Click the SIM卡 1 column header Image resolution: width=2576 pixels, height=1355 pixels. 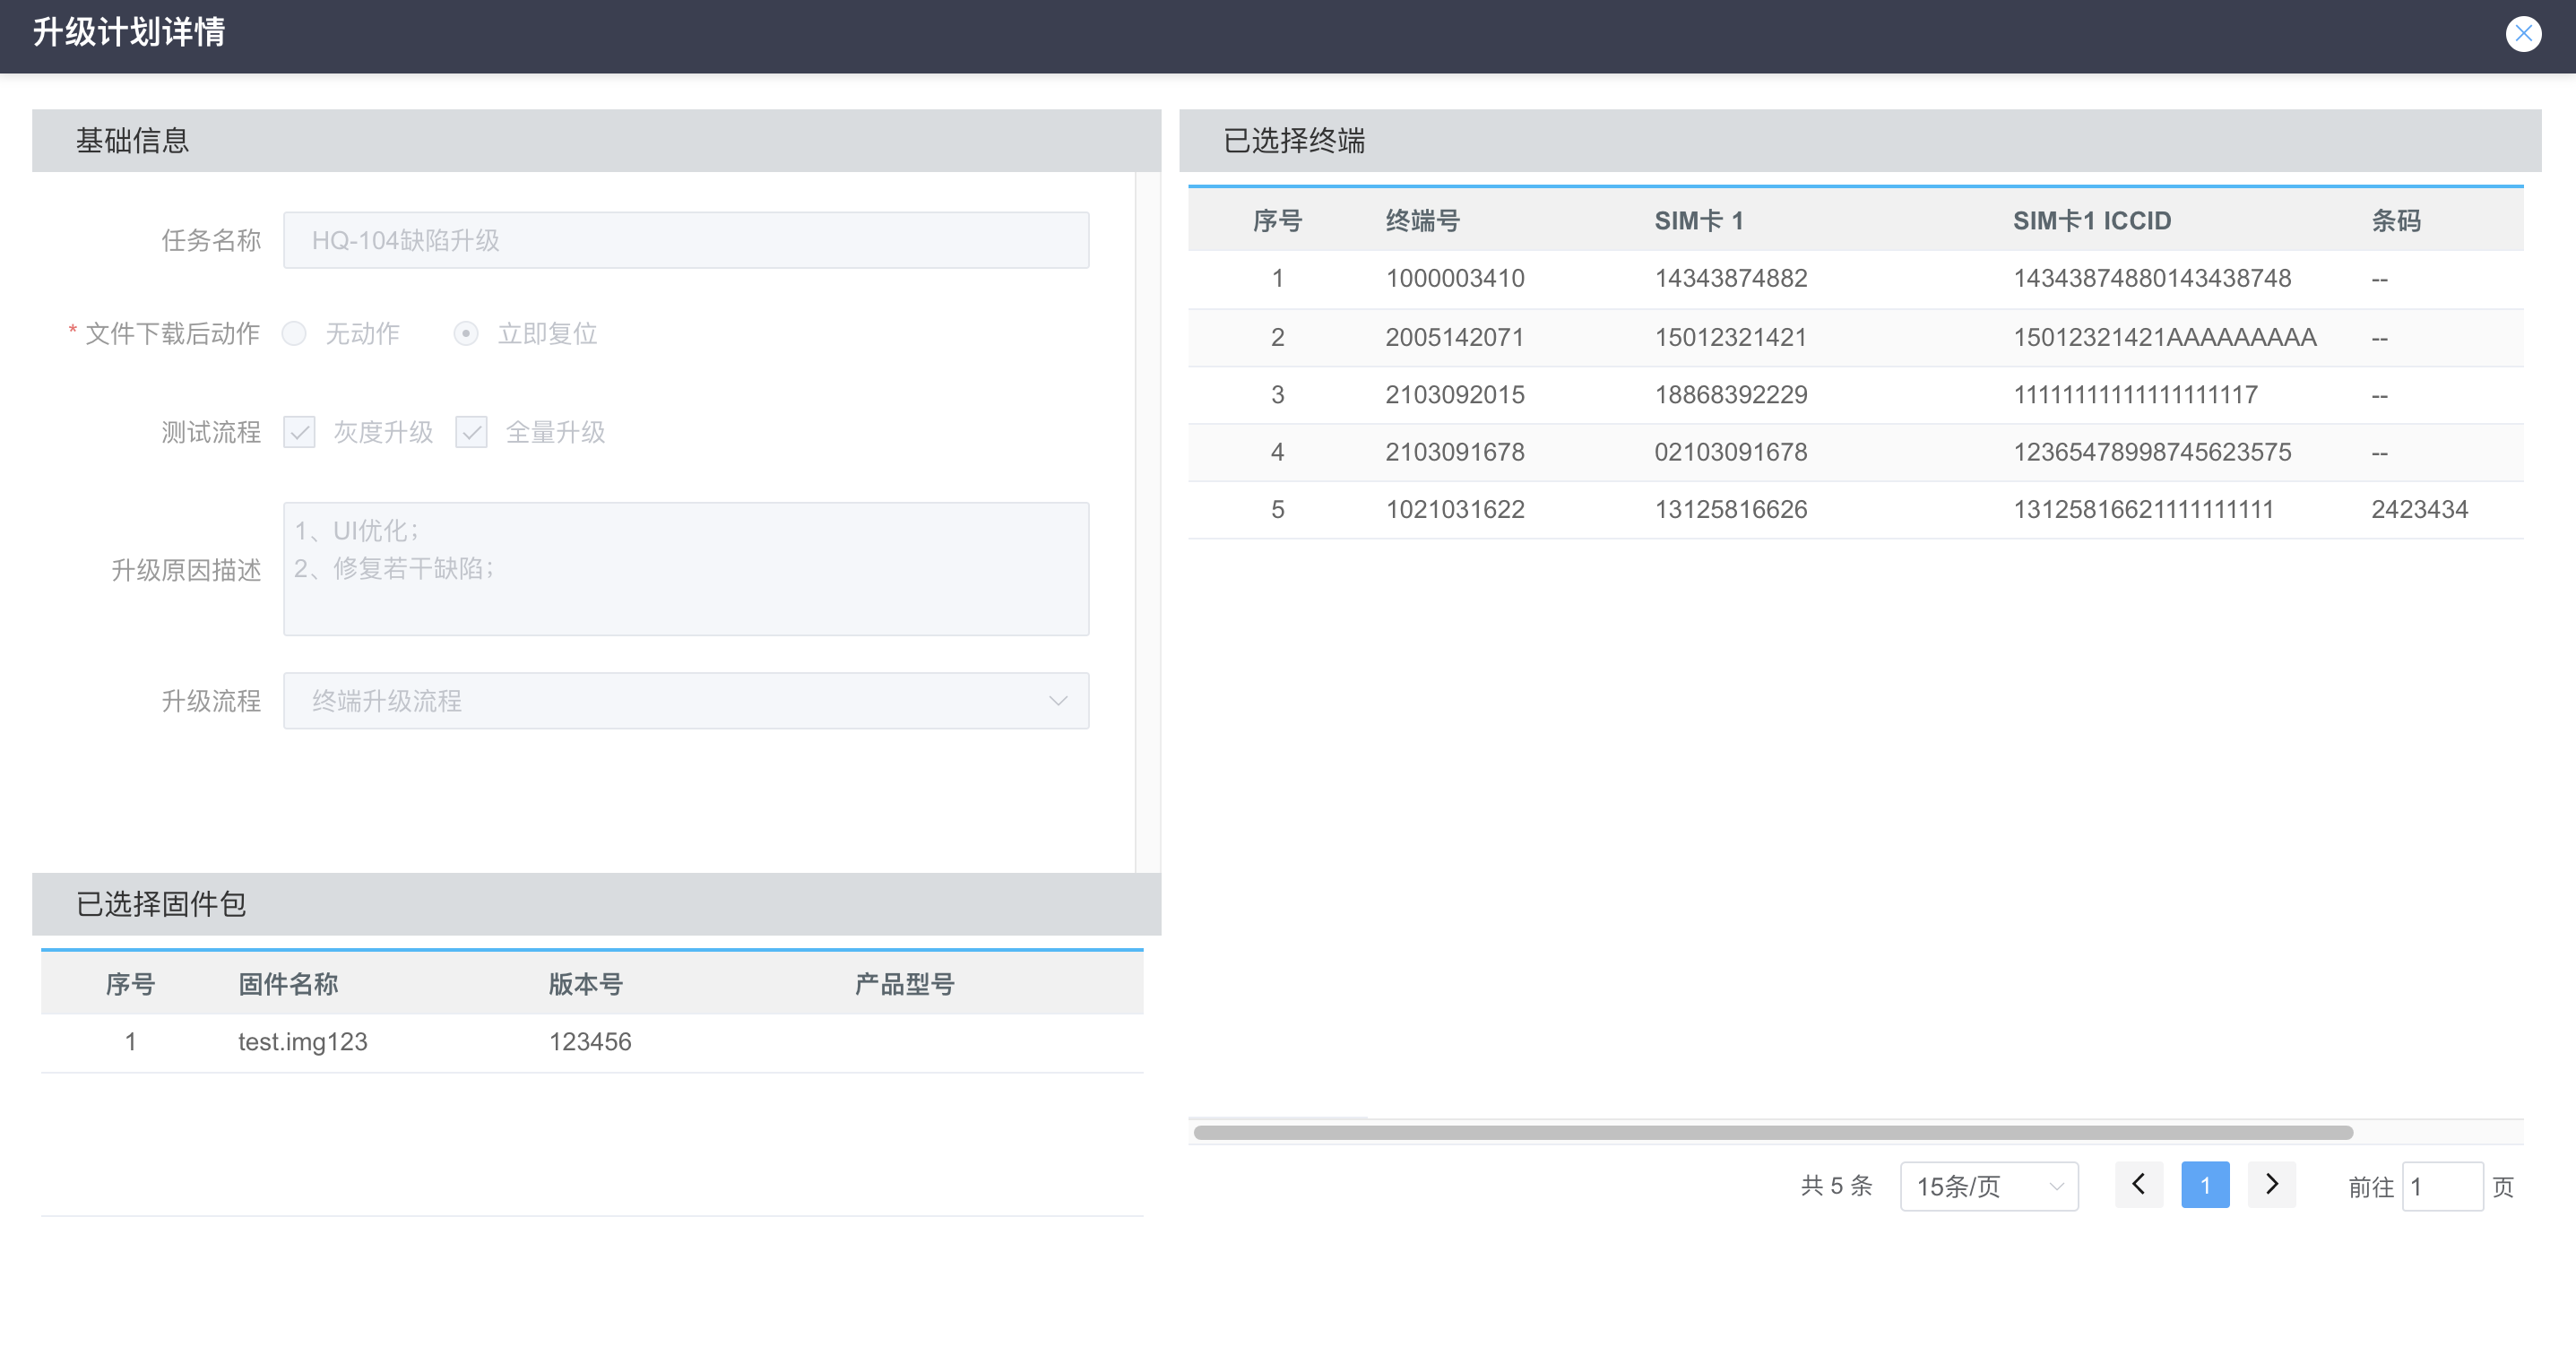(1699, 221)
